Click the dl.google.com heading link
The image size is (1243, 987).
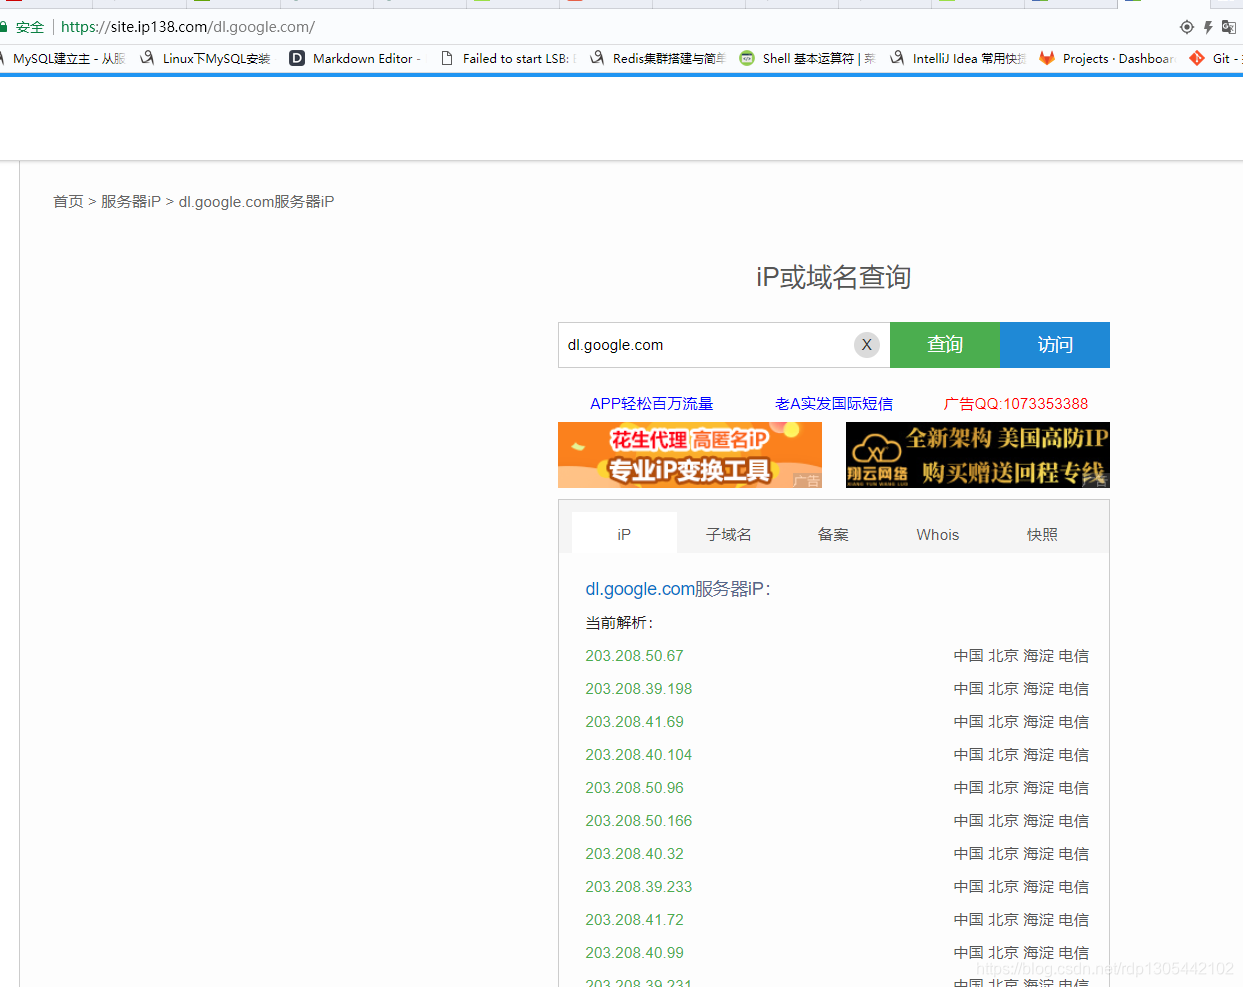point(640,589)
